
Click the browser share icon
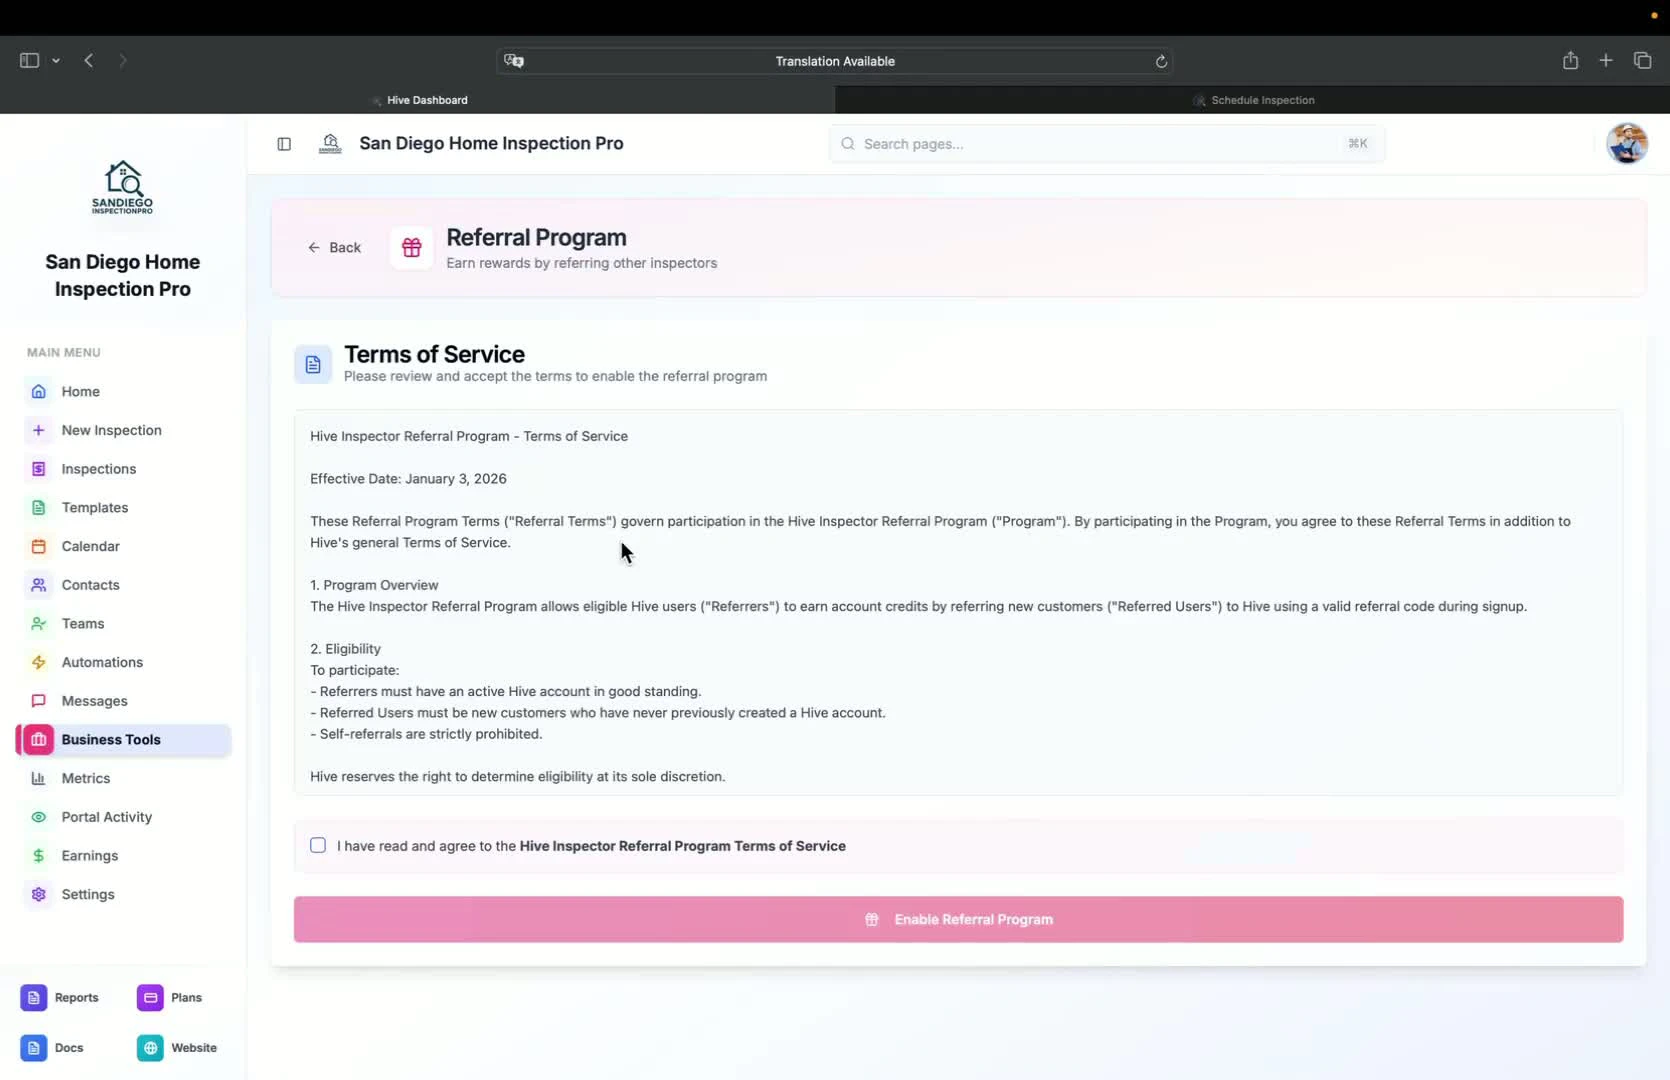[x=1570, y=60]
